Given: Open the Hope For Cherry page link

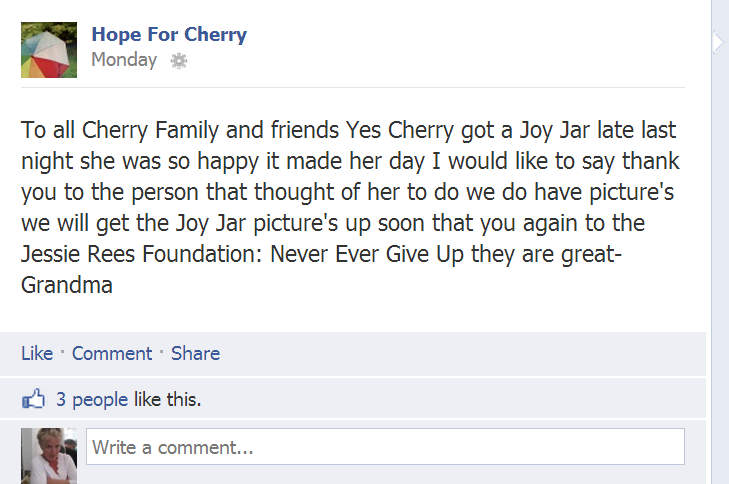Looking at the screenshot, I should click(169, 34).
